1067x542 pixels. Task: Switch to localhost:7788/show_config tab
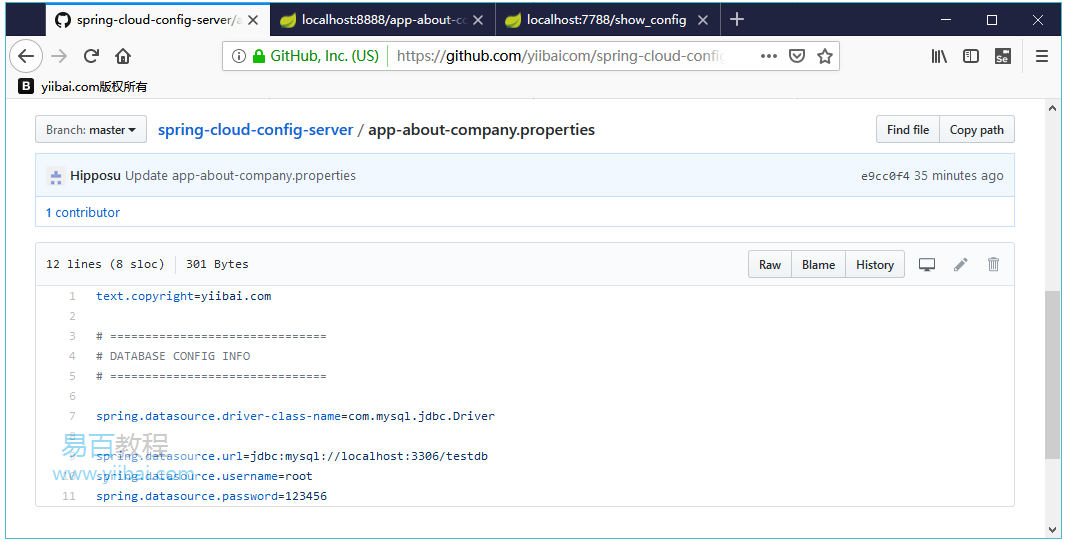pyautogui.click(x=606, y=20)
